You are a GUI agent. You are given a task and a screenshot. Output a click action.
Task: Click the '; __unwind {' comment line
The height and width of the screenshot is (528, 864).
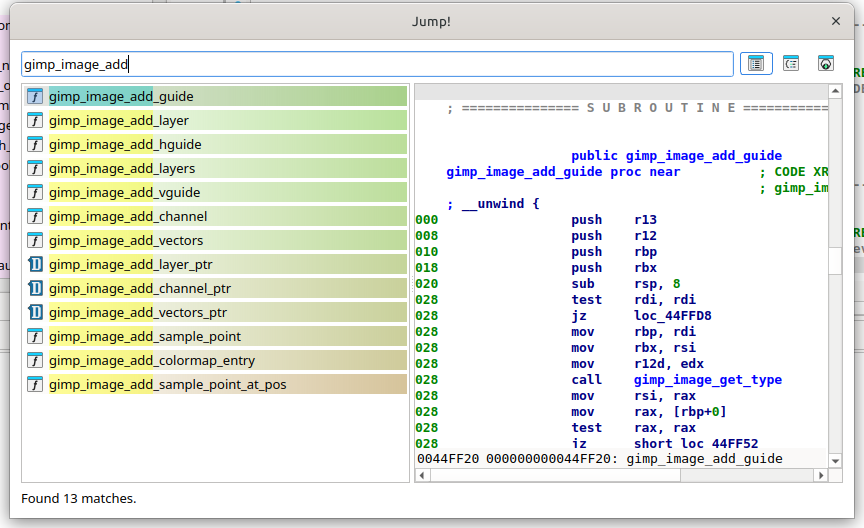(493, 204)
